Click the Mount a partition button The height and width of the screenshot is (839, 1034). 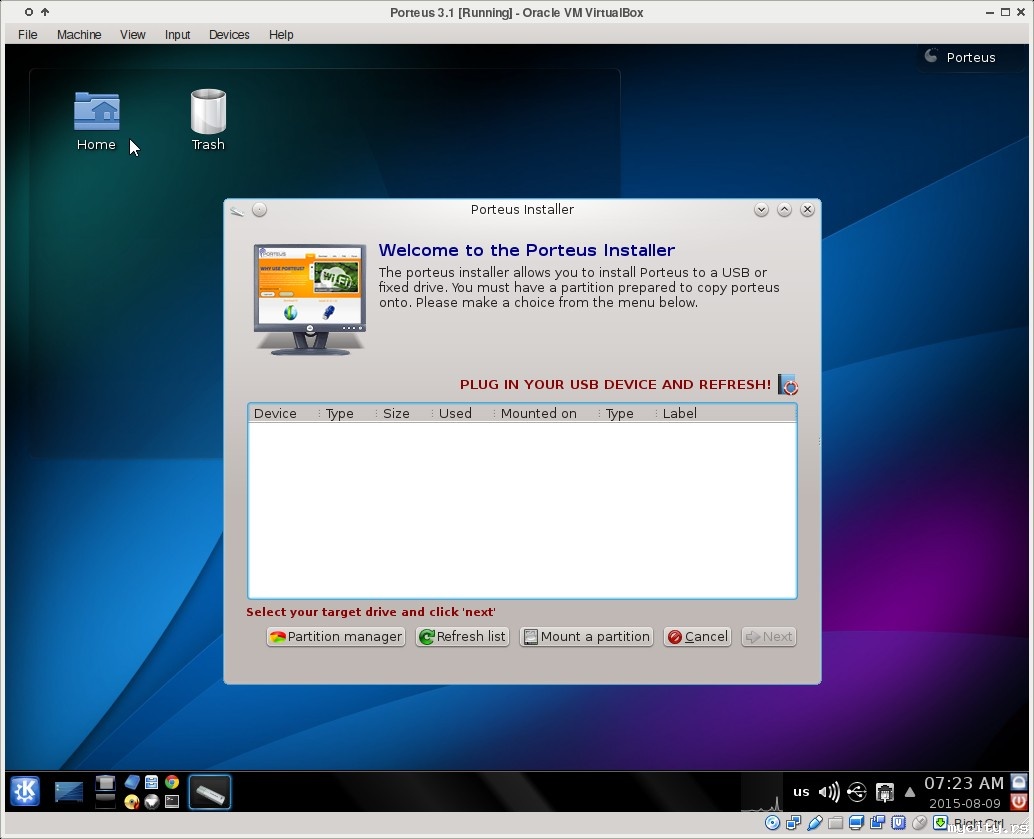pos(586,637)
